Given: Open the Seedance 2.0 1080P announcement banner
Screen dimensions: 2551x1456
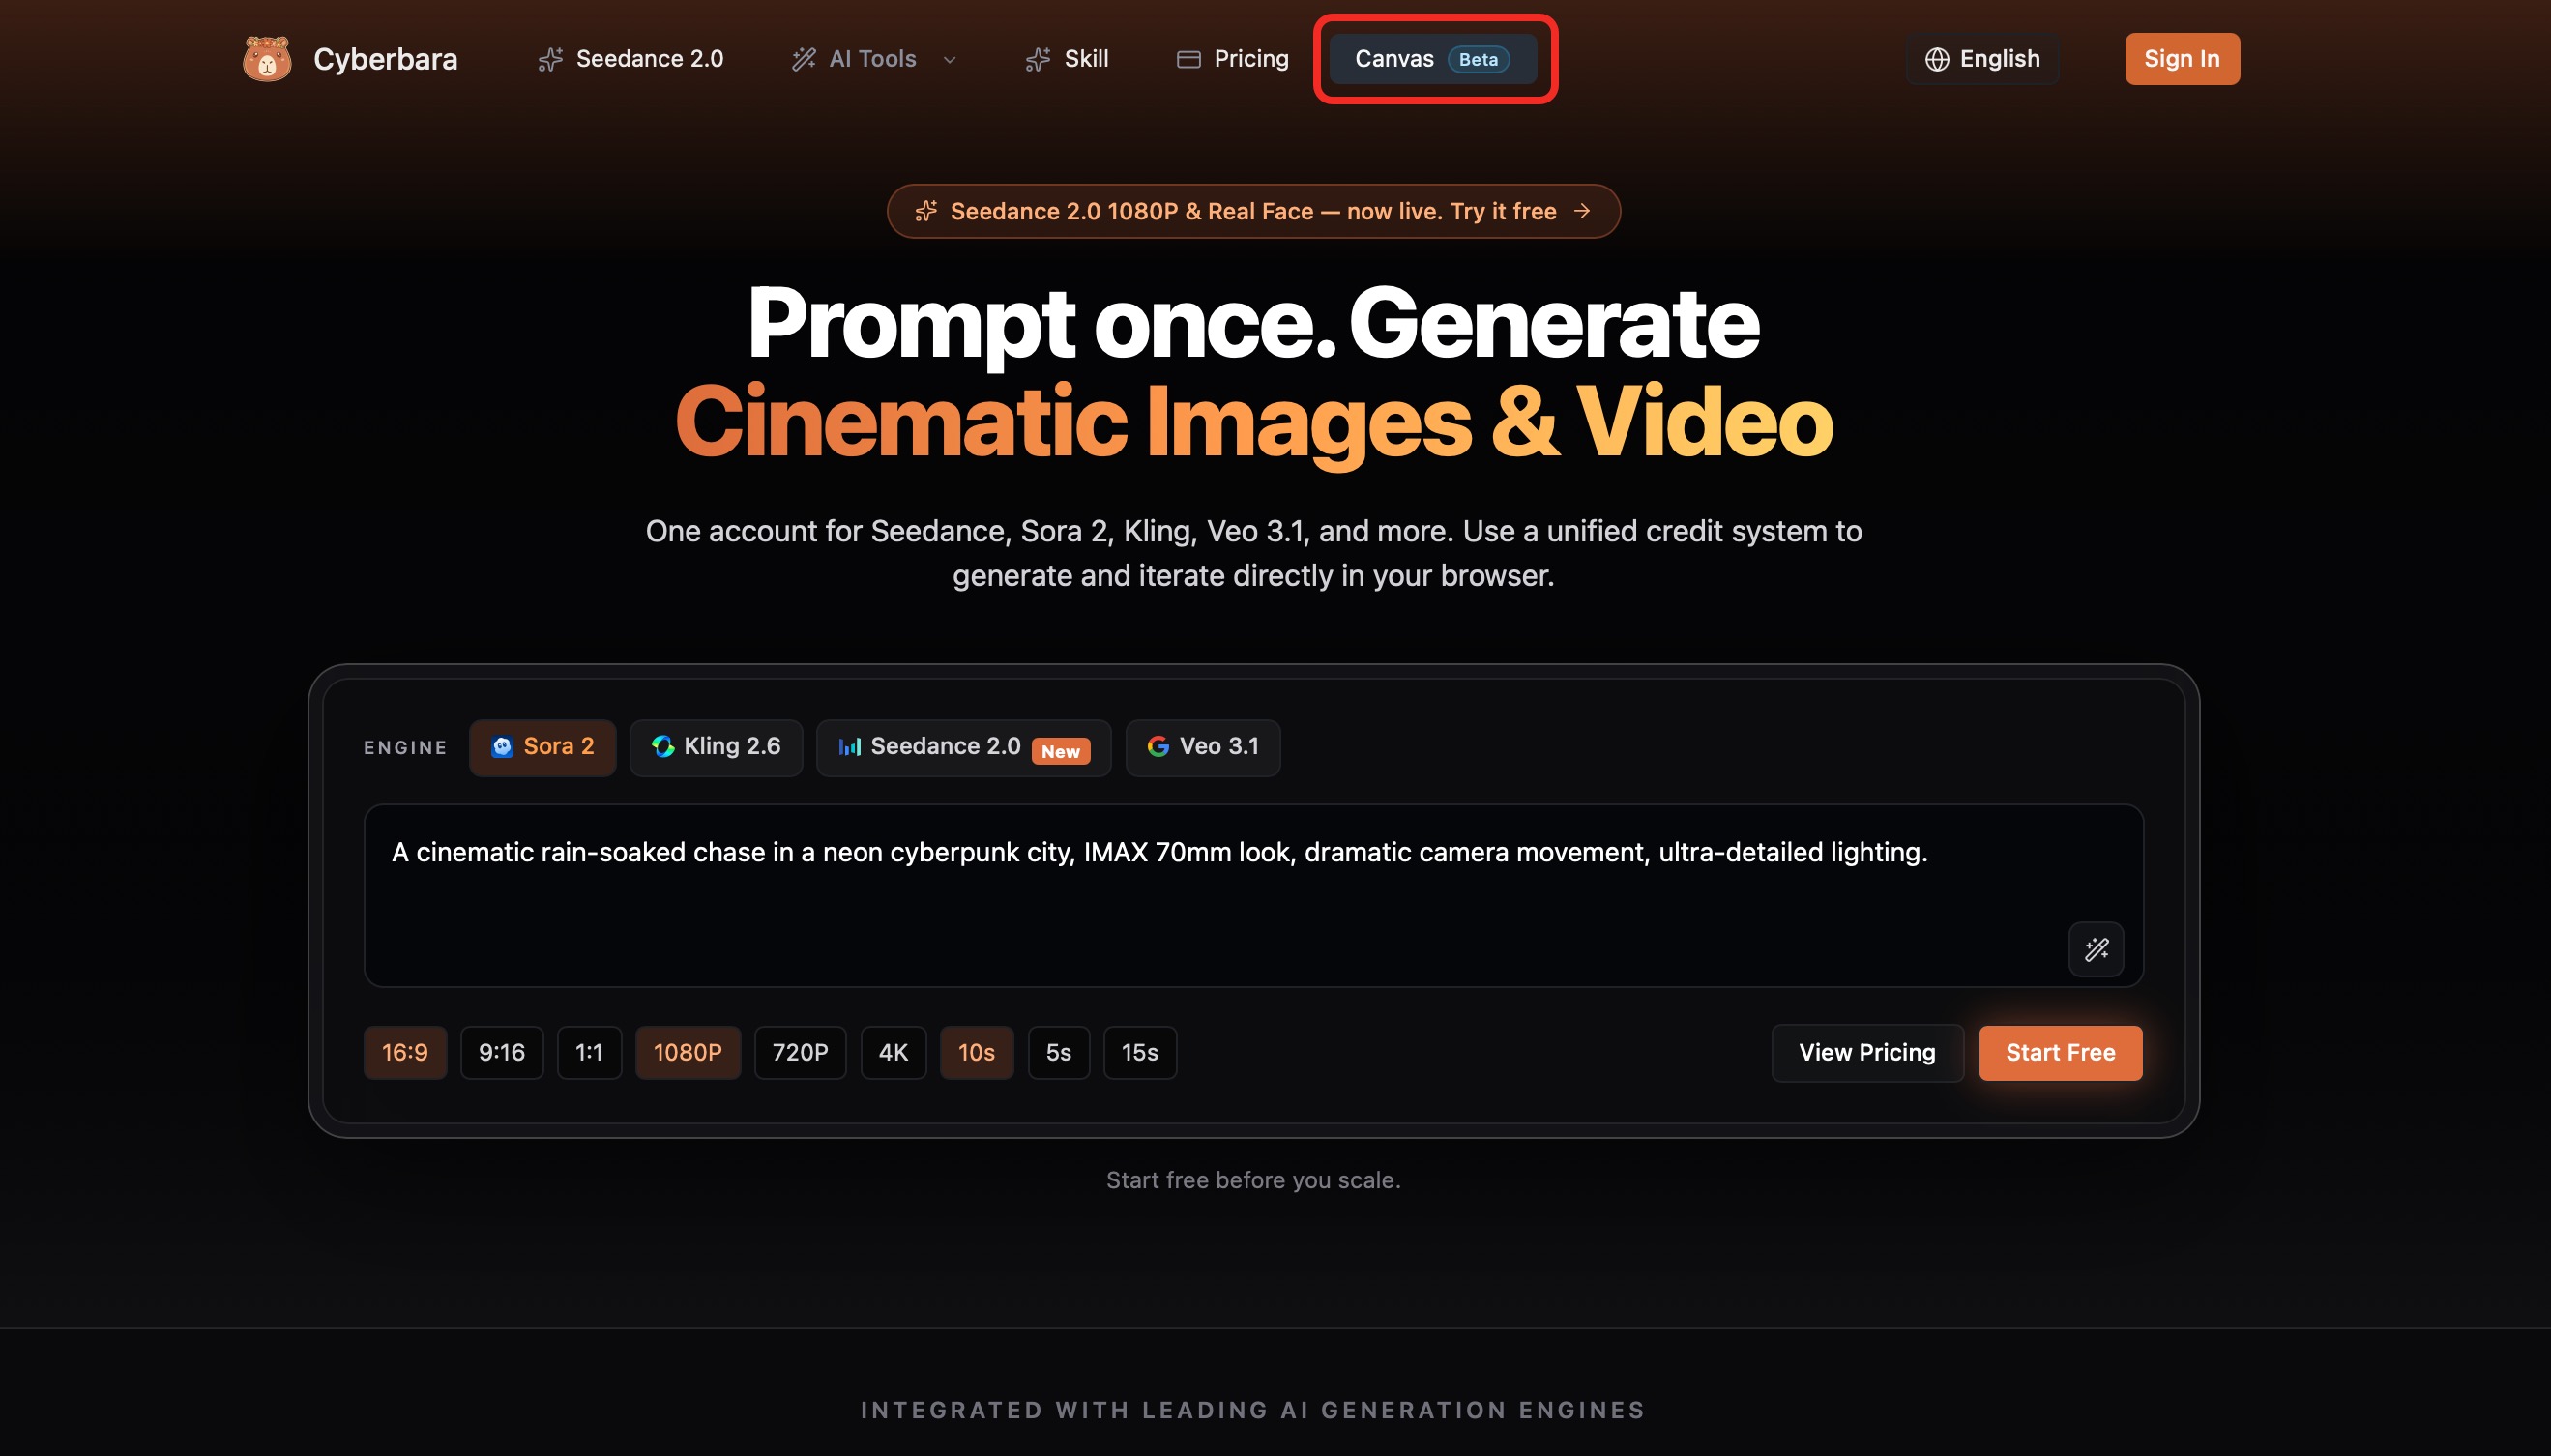Looking at the screenshot, I should pyautogui.click(x=1253, y=211).
